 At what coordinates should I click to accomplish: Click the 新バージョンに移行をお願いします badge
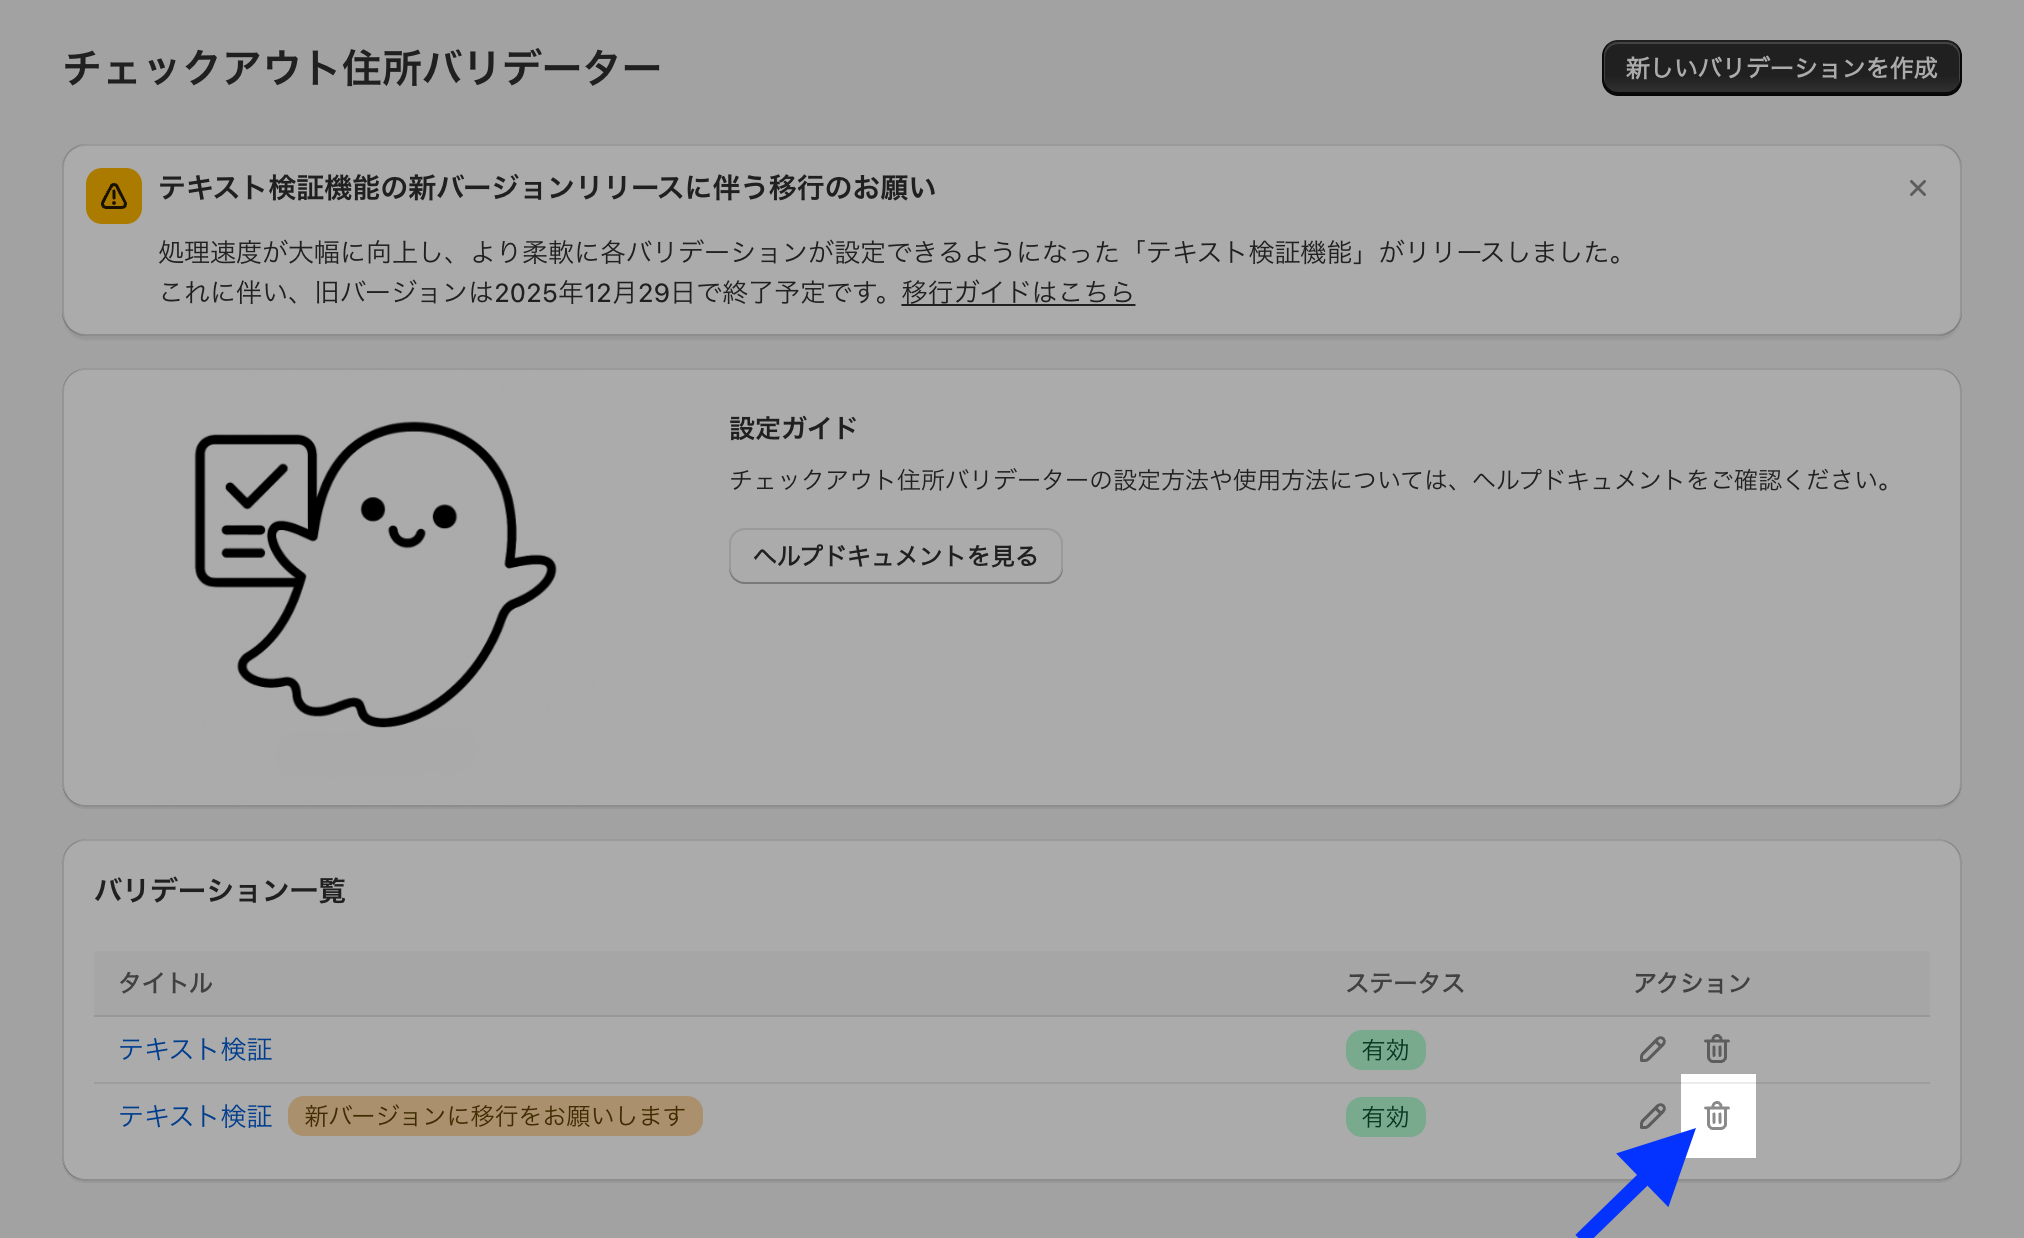tap(495, 1116)
